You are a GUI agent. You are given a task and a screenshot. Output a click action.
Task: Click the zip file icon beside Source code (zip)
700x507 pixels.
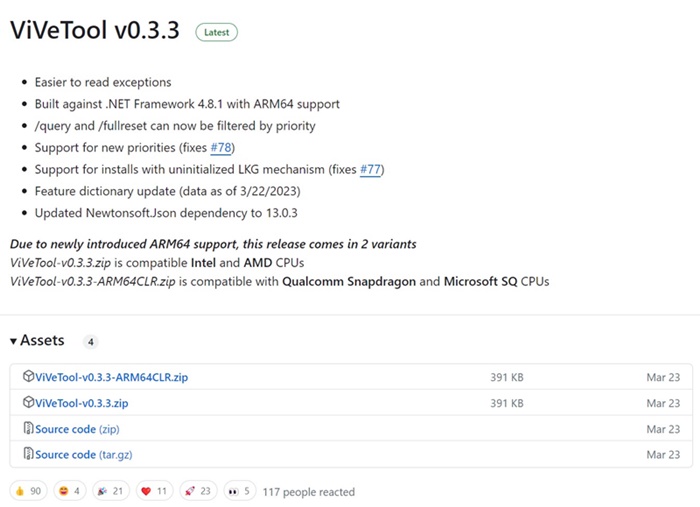click(29, 428)
